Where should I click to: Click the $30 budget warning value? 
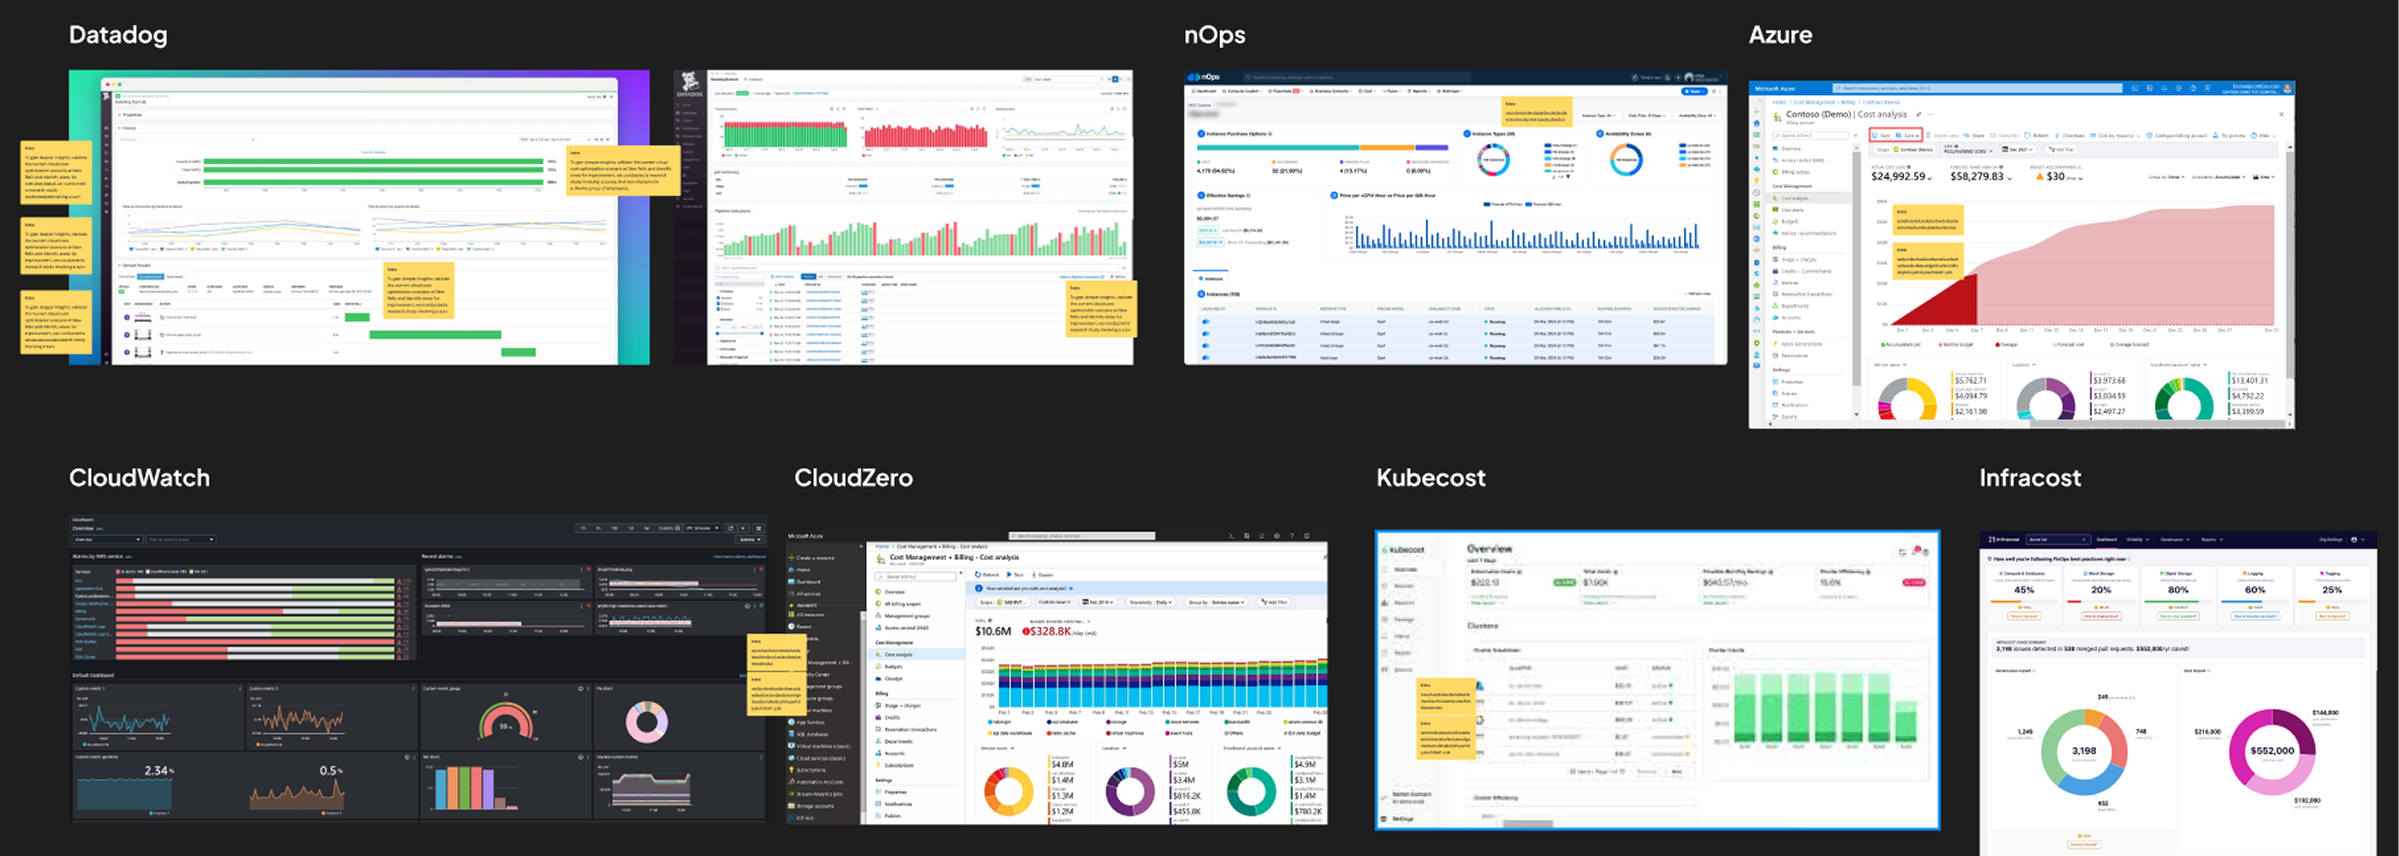[2055, 176]
